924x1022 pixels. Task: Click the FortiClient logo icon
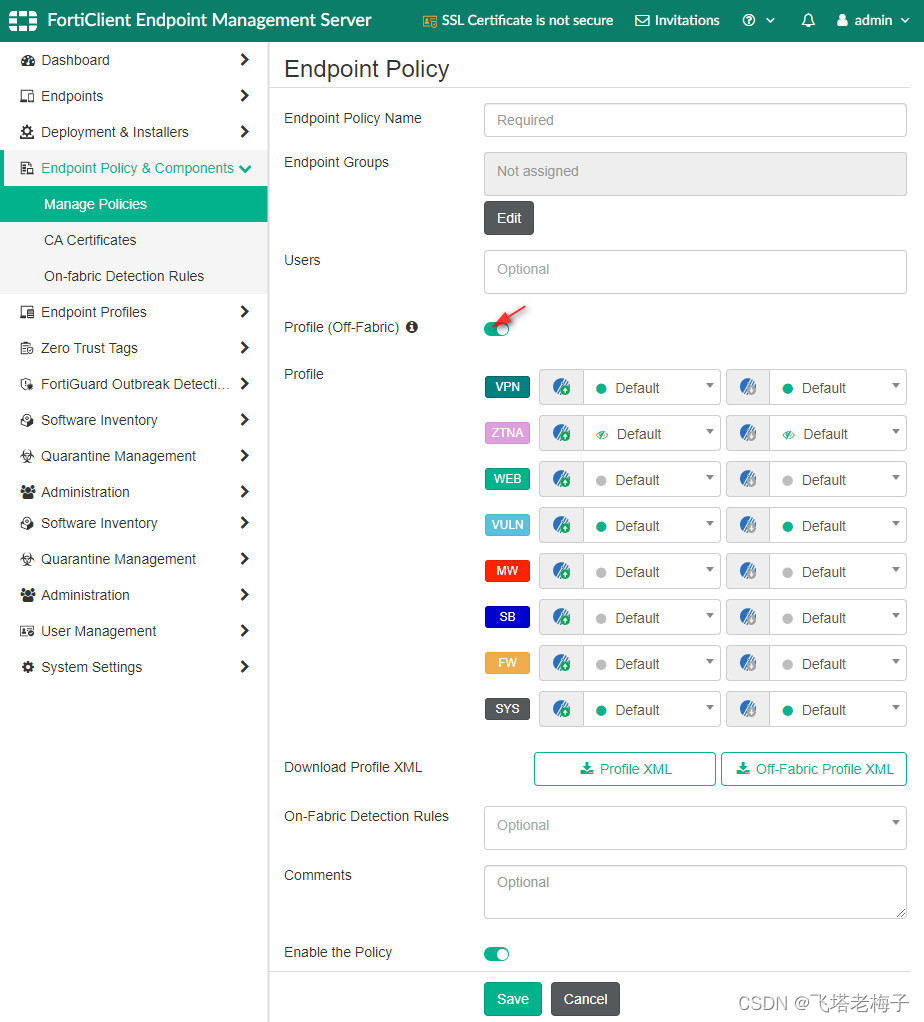(x=23, y=21)
